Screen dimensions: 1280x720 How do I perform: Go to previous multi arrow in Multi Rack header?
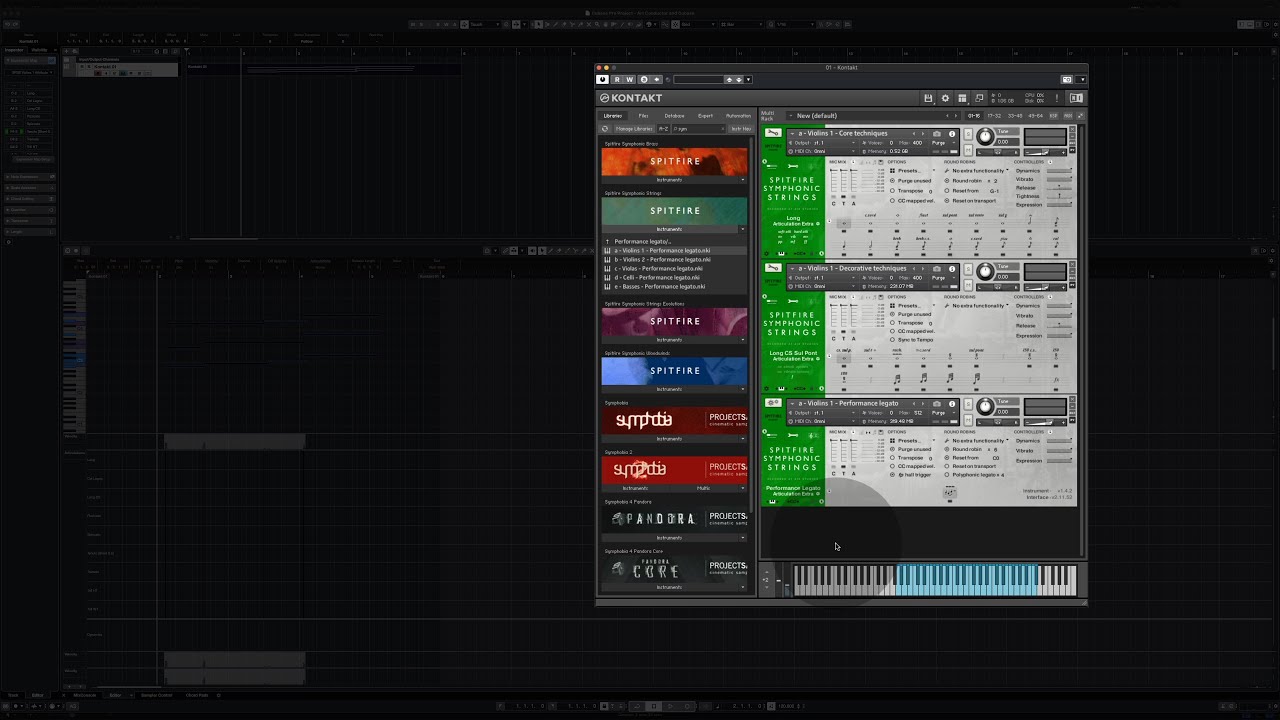(x=947, y=116)
